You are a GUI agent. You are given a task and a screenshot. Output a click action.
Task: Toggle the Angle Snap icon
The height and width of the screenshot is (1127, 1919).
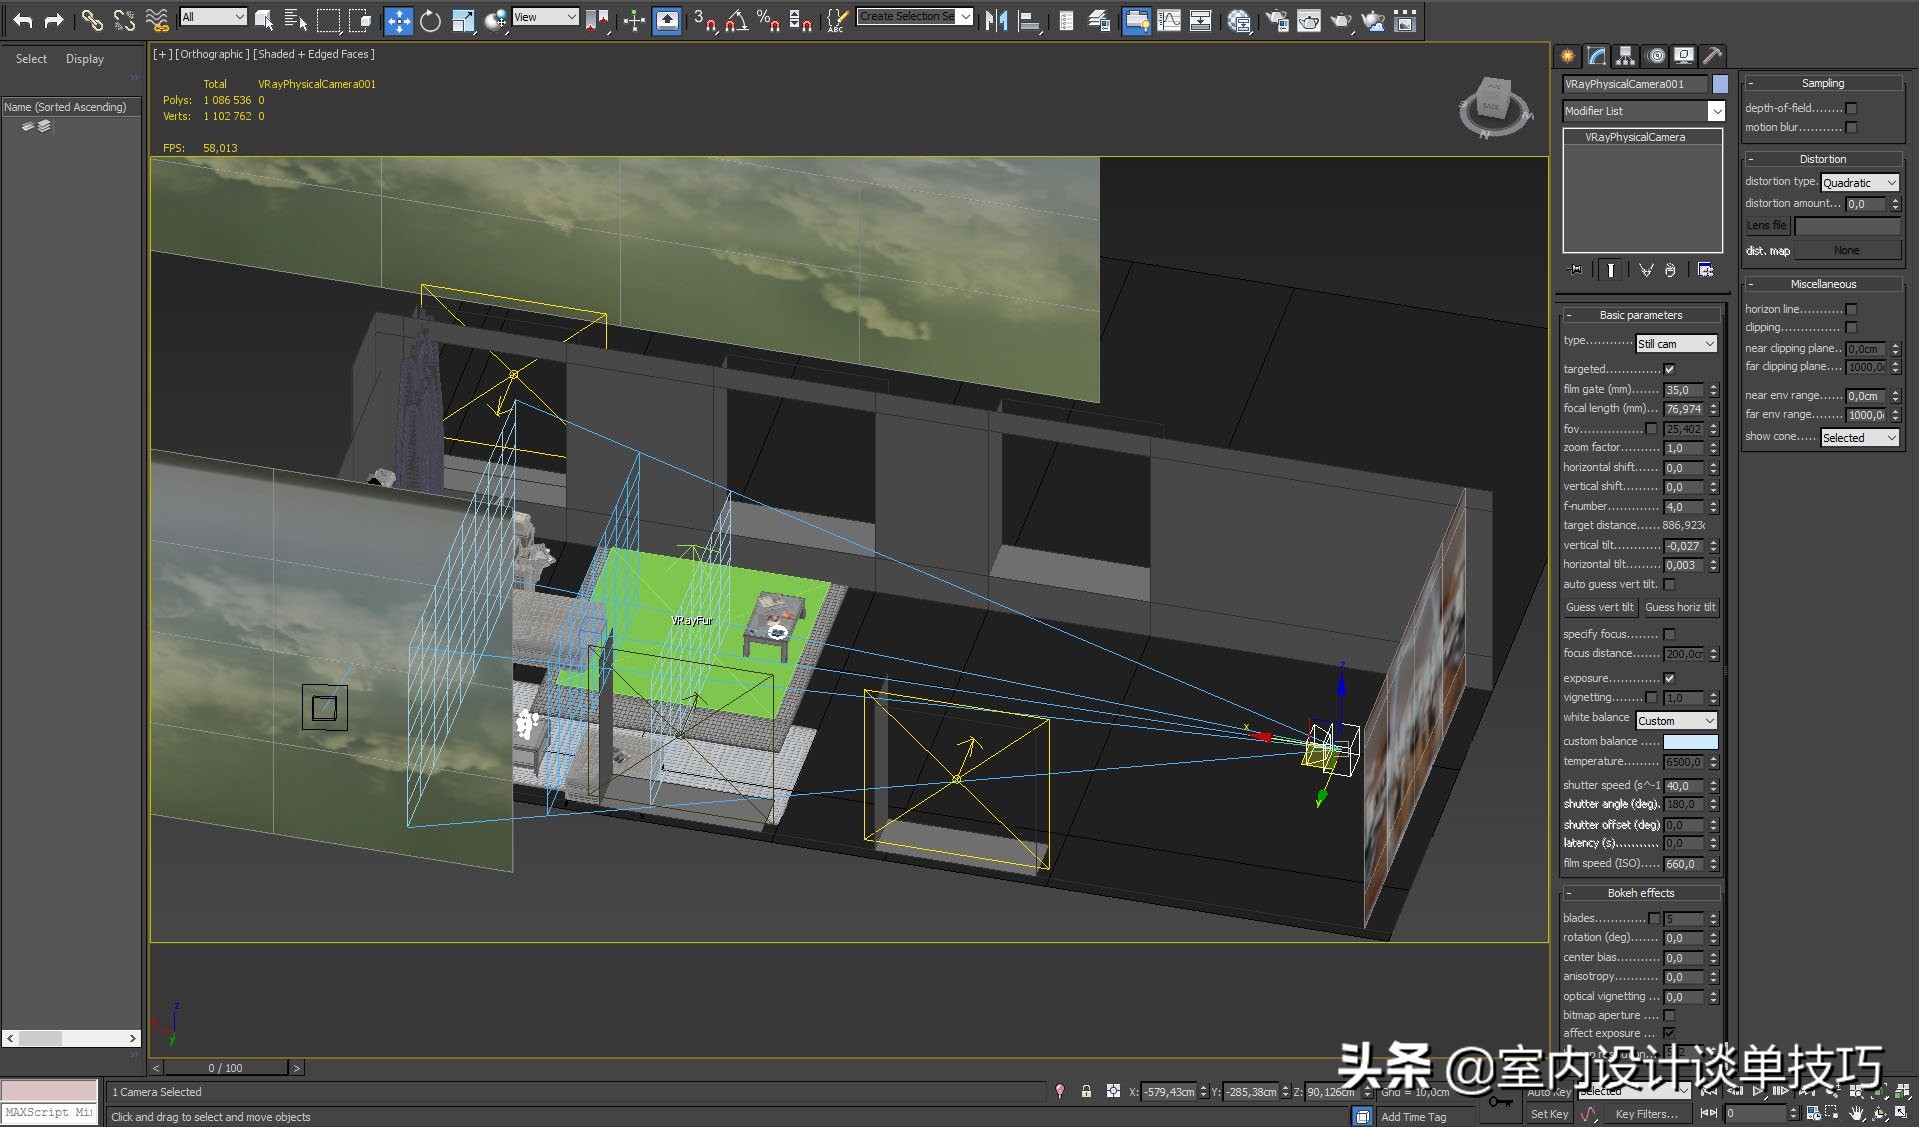pos(737,20)
